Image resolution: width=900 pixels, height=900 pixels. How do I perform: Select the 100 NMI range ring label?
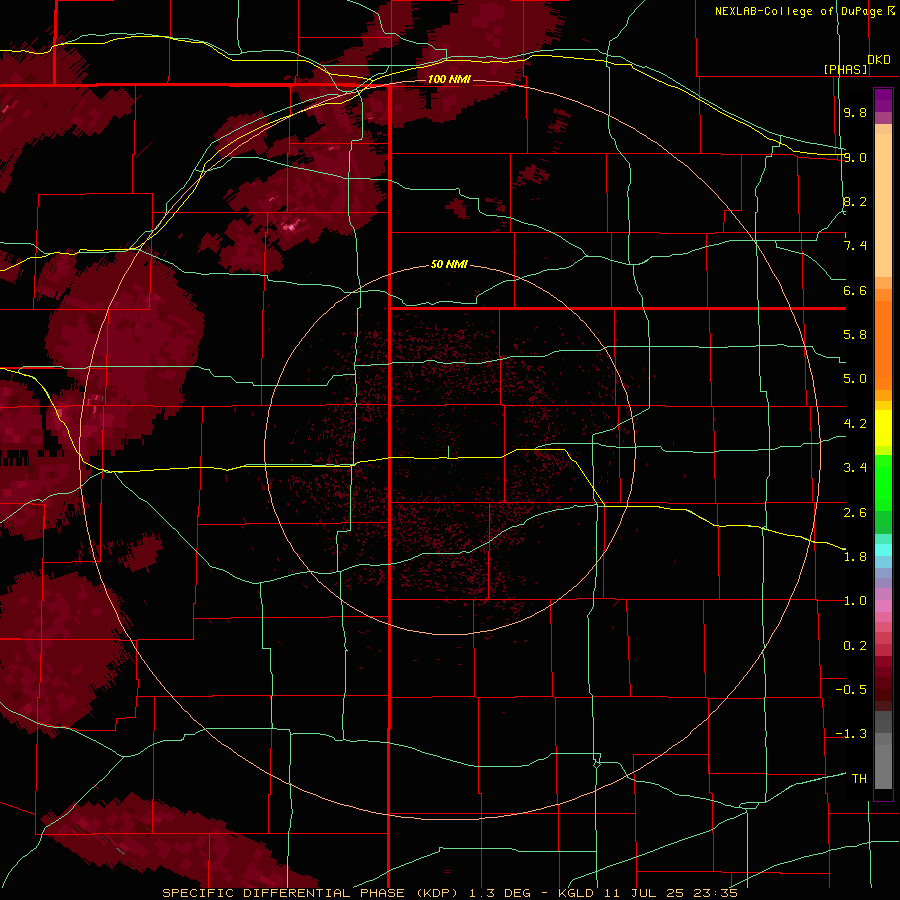pyautogui.click(x=449, y=79)
